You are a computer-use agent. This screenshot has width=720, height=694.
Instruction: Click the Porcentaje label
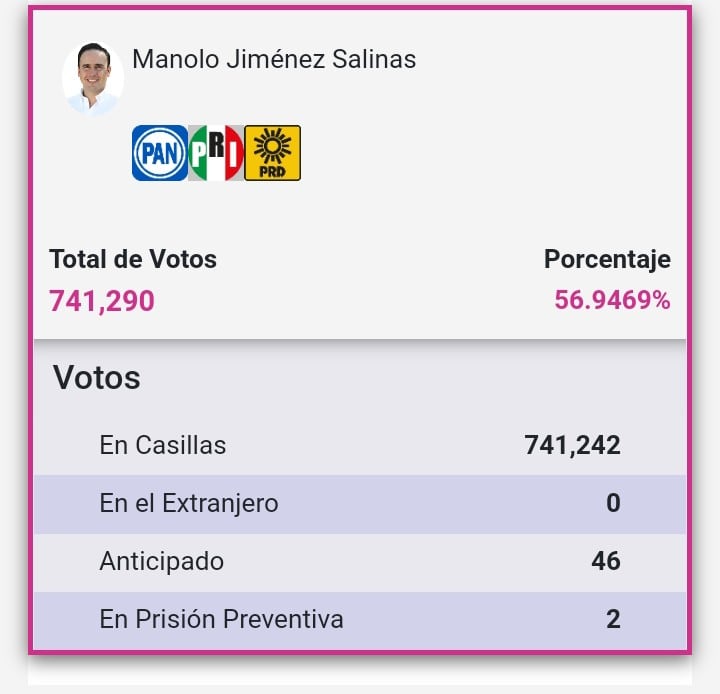[x=607, y=259]
